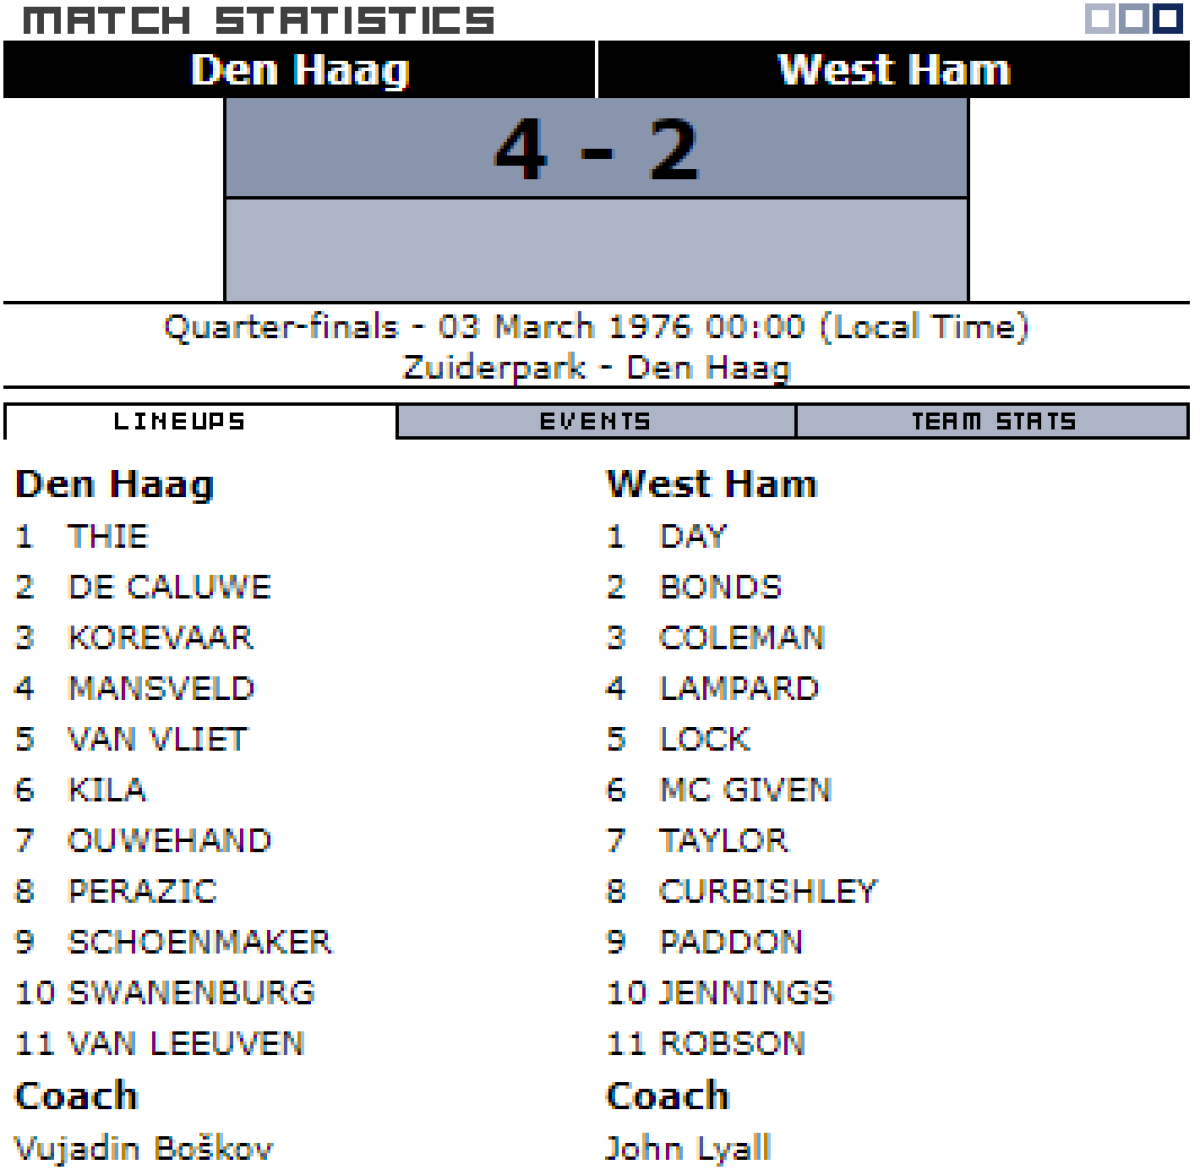Click the middle square icon in the header
Viewport: 1200px width, 1170px height.
point(1133,19)
